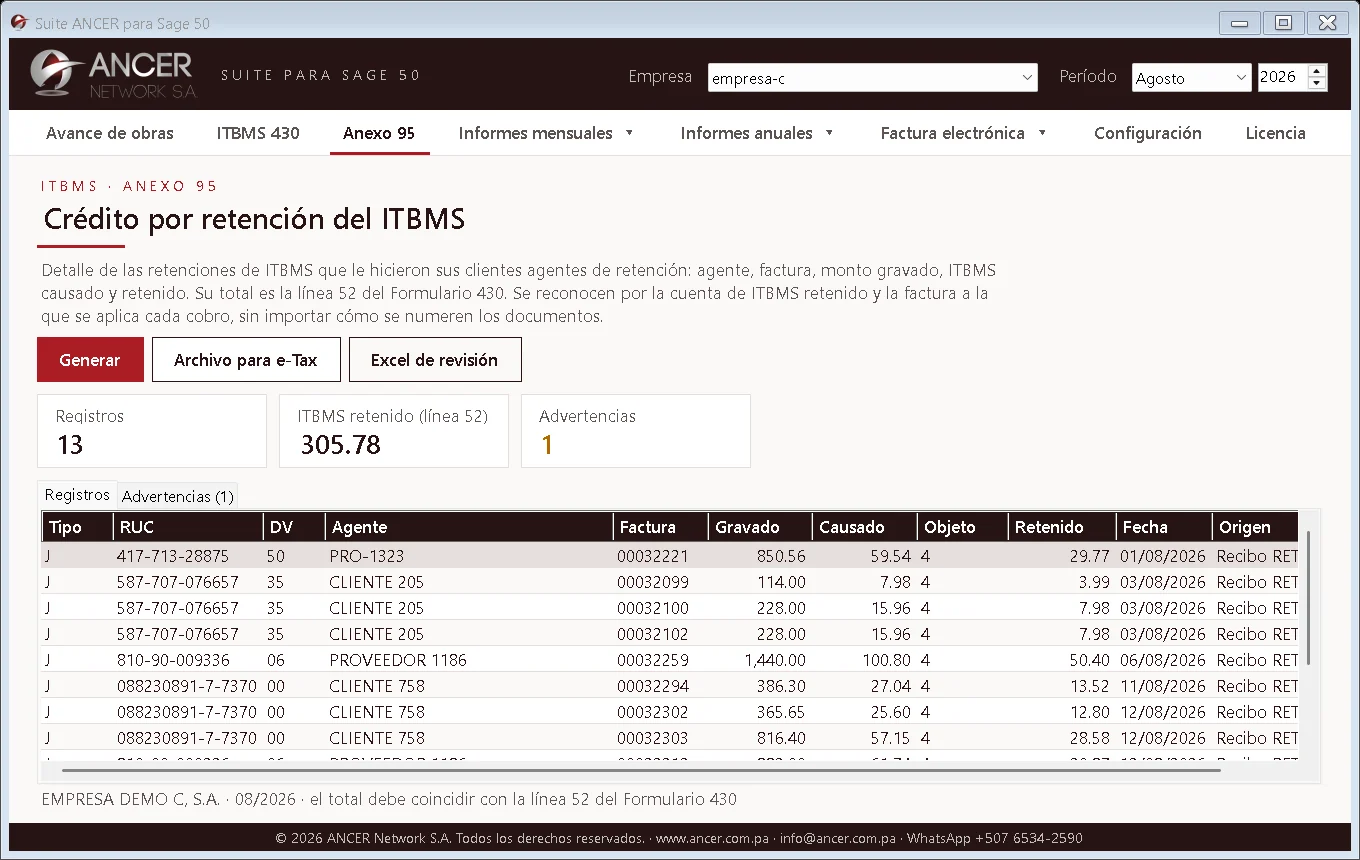Click the ITBMS retenido (línea 52) card
1360x860 pixels.
point(394,431)
